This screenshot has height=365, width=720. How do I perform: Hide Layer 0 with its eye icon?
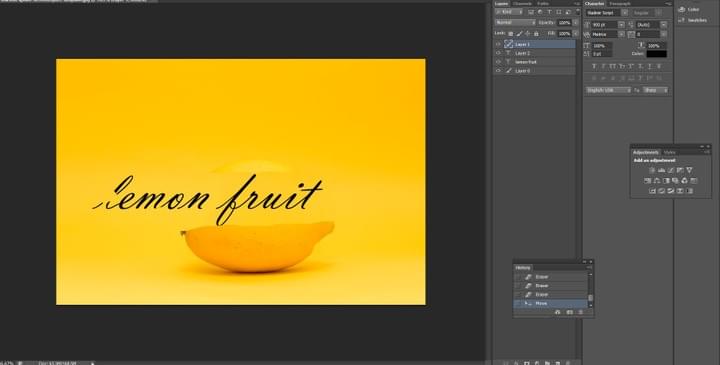pyautogui.click(x=498, y=70)
